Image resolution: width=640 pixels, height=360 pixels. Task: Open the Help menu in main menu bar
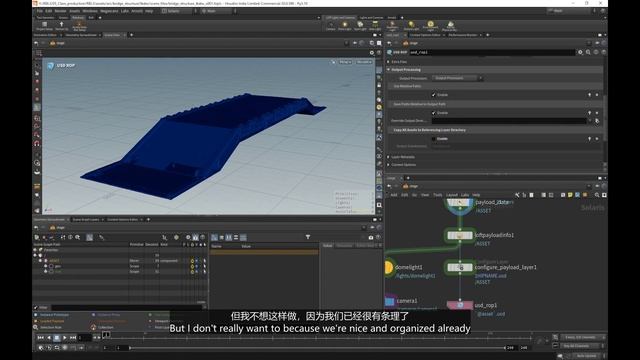149,11
